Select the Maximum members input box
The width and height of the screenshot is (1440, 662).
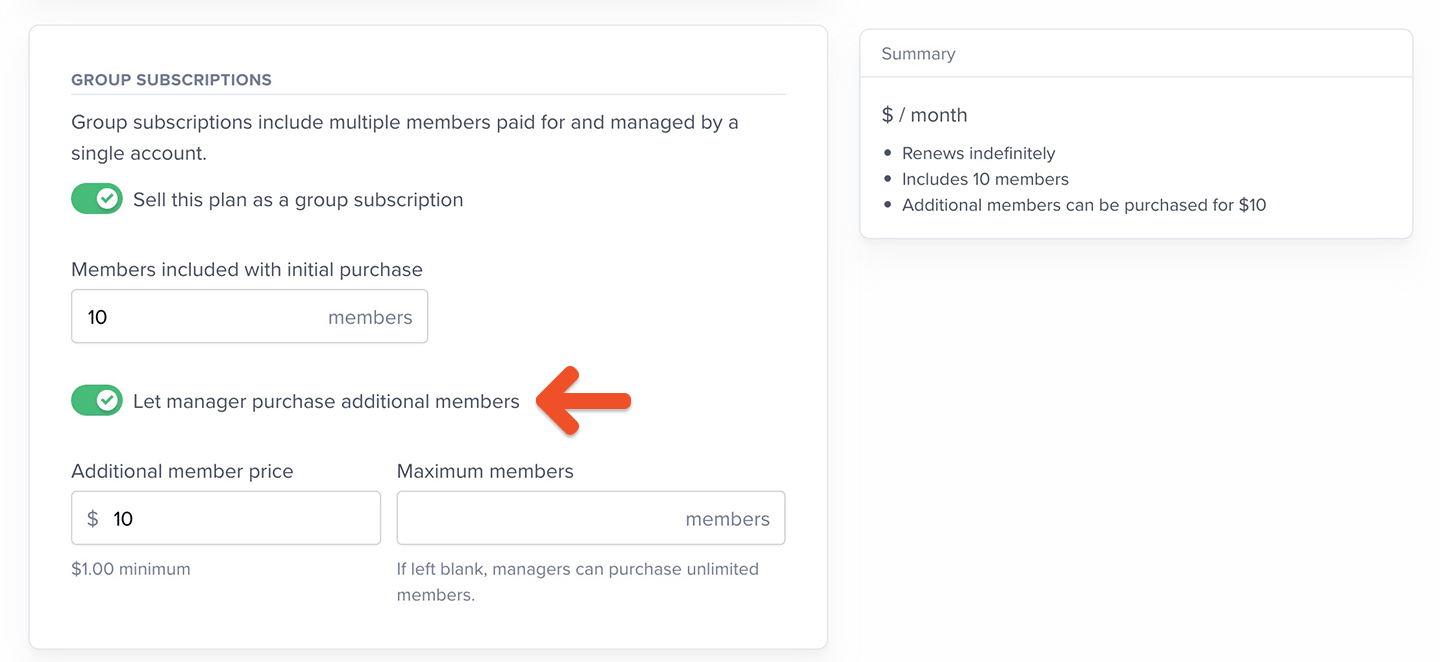[540, 518]
